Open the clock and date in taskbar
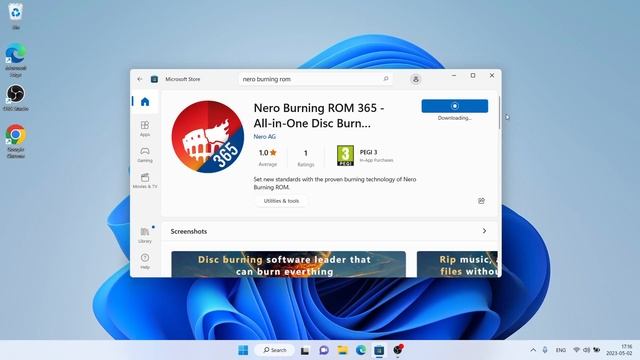Viewport: 640px width, 360px height. [619, 350]
